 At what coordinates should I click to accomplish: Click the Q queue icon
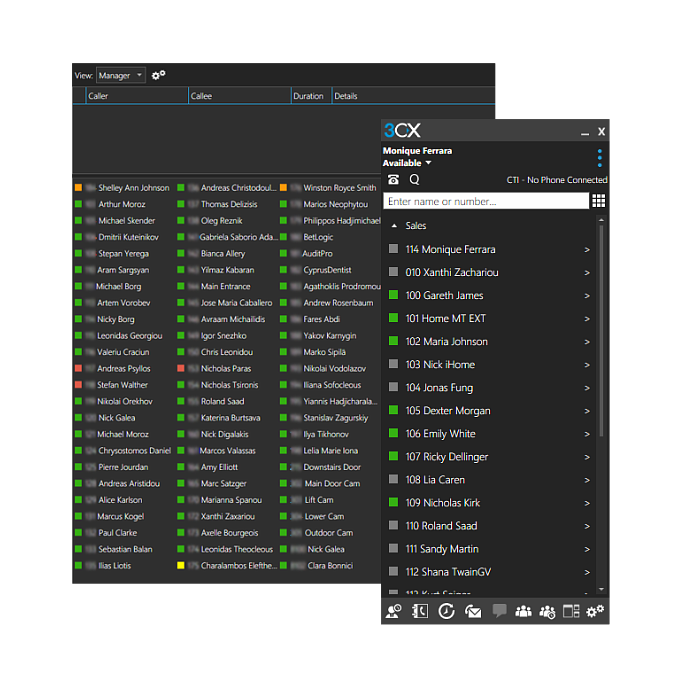(414, 180)
